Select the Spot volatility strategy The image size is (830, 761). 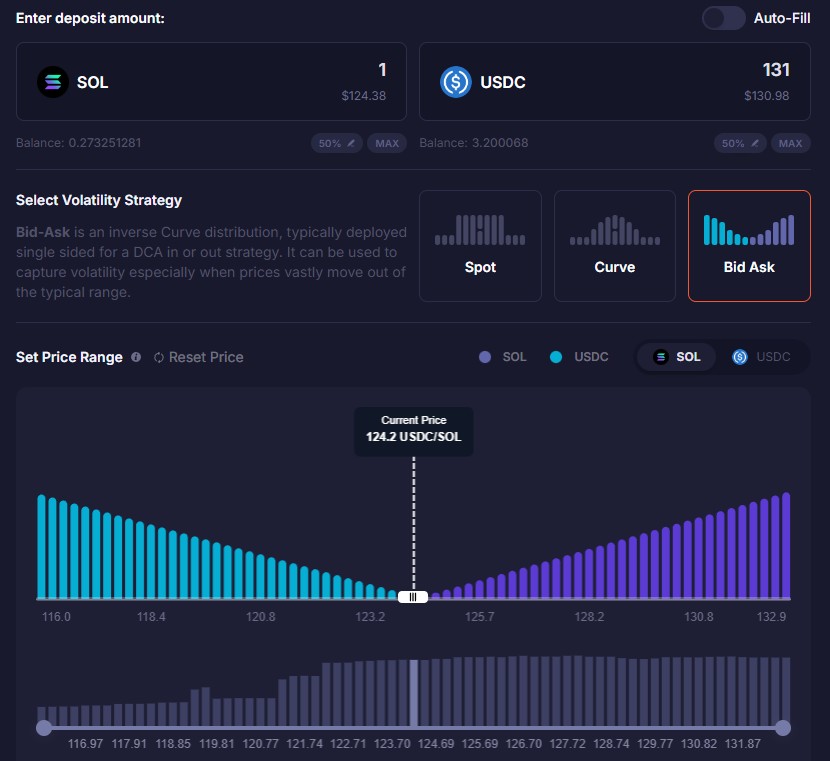click(480, 246)
